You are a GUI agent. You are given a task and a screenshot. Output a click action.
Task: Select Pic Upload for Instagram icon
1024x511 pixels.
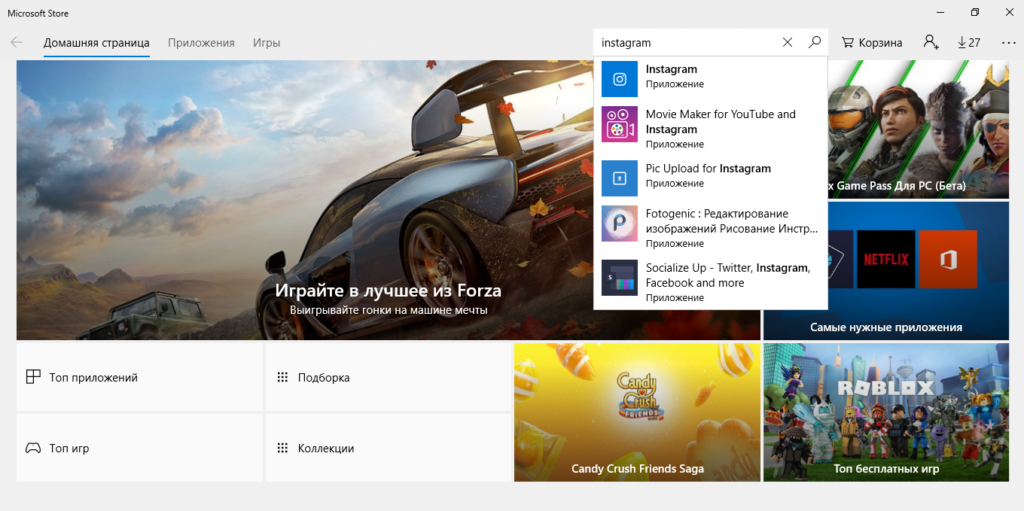(619, 178)
